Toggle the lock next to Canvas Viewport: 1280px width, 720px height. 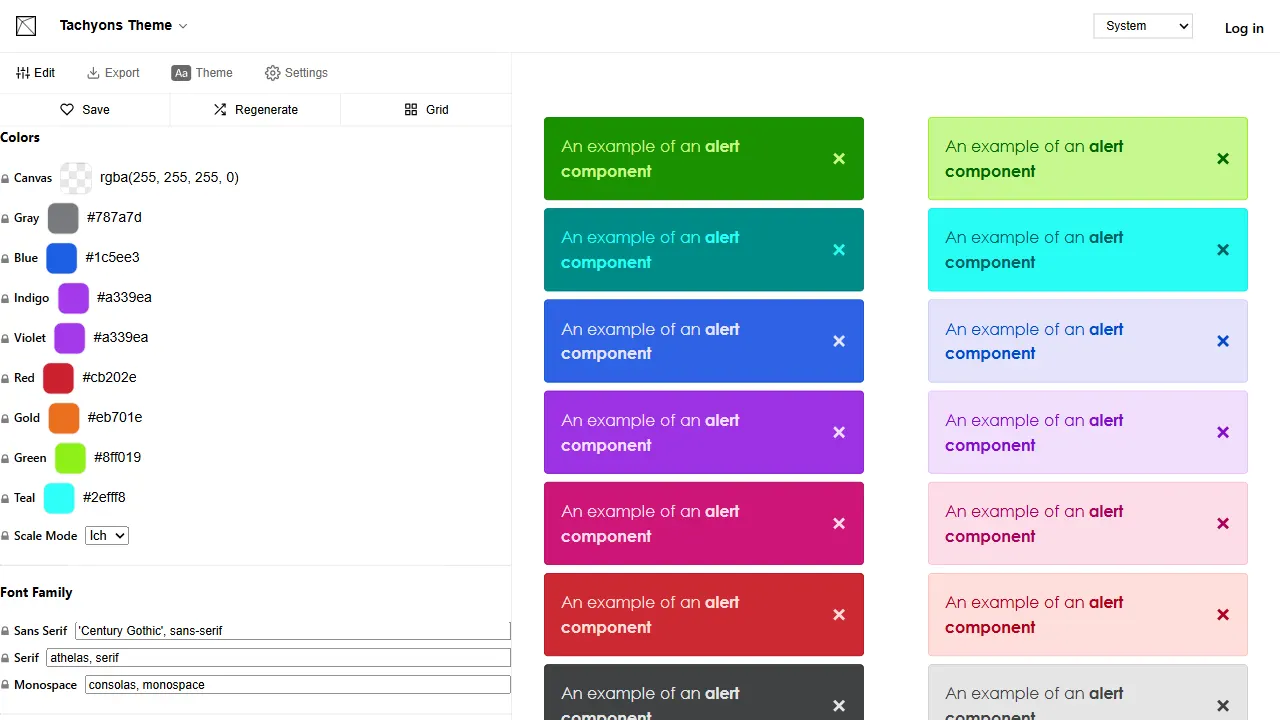[5, 179]
